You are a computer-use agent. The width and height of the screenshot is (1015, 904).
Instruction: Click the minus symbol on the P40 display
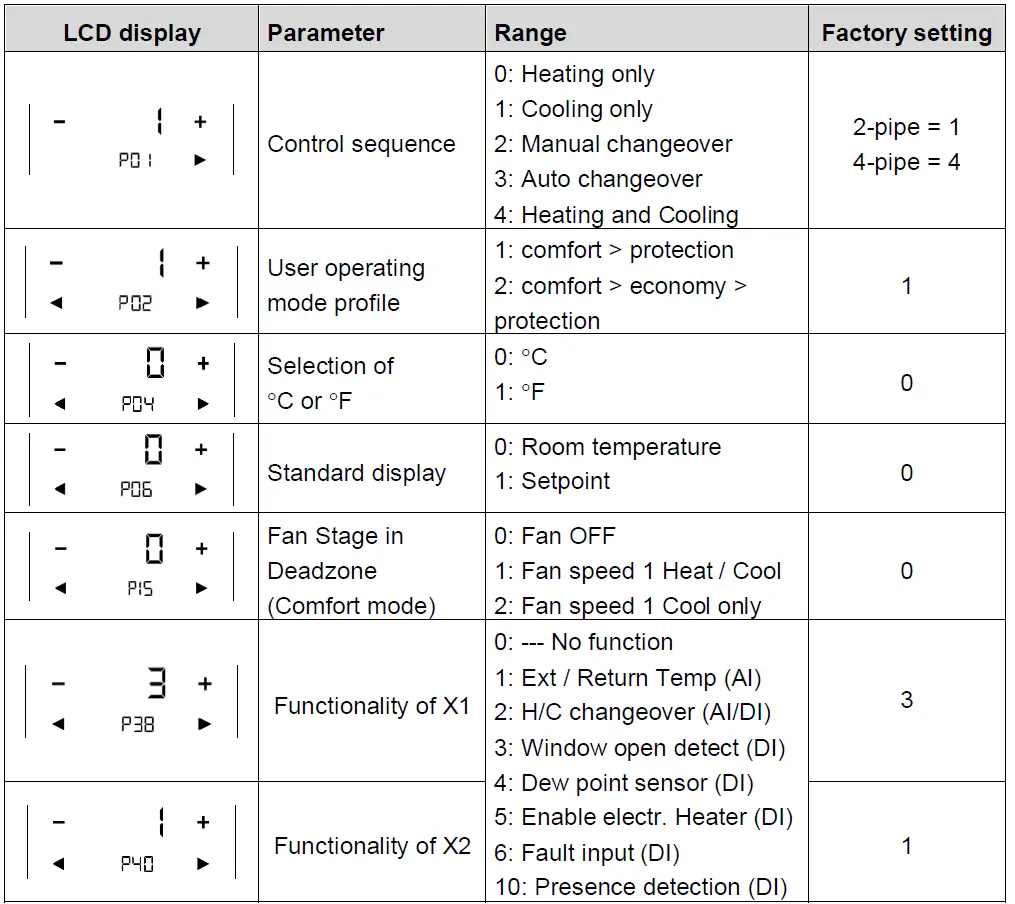[59, 822]
